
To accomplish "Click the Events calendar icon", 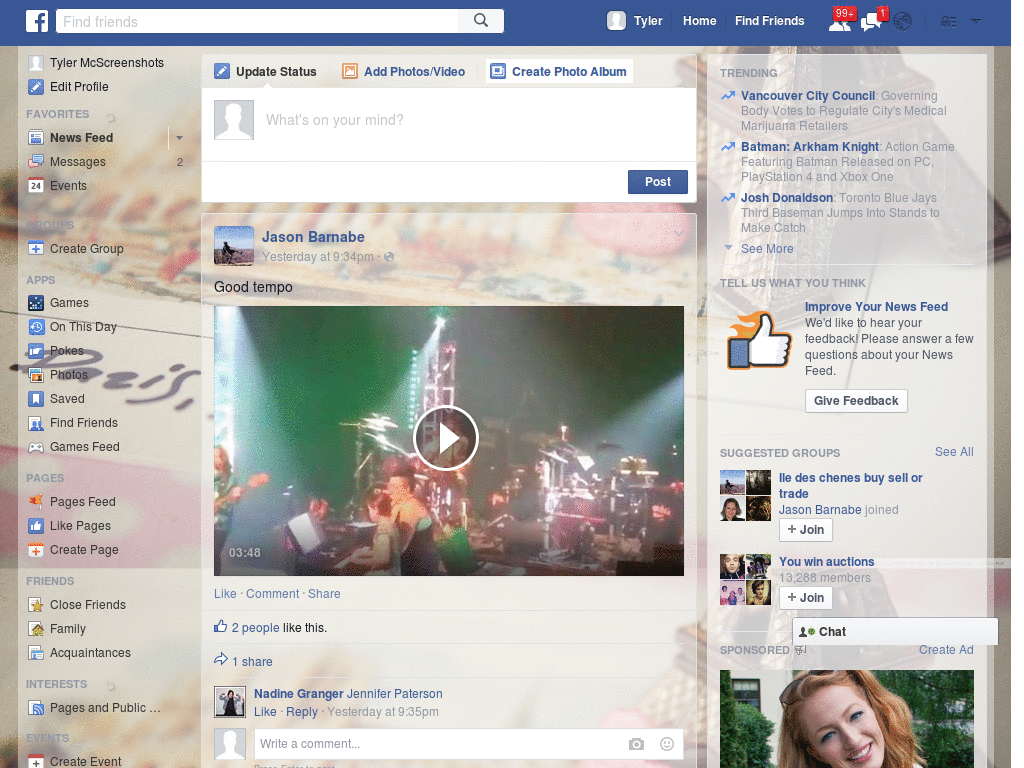I will coord(36,186).
